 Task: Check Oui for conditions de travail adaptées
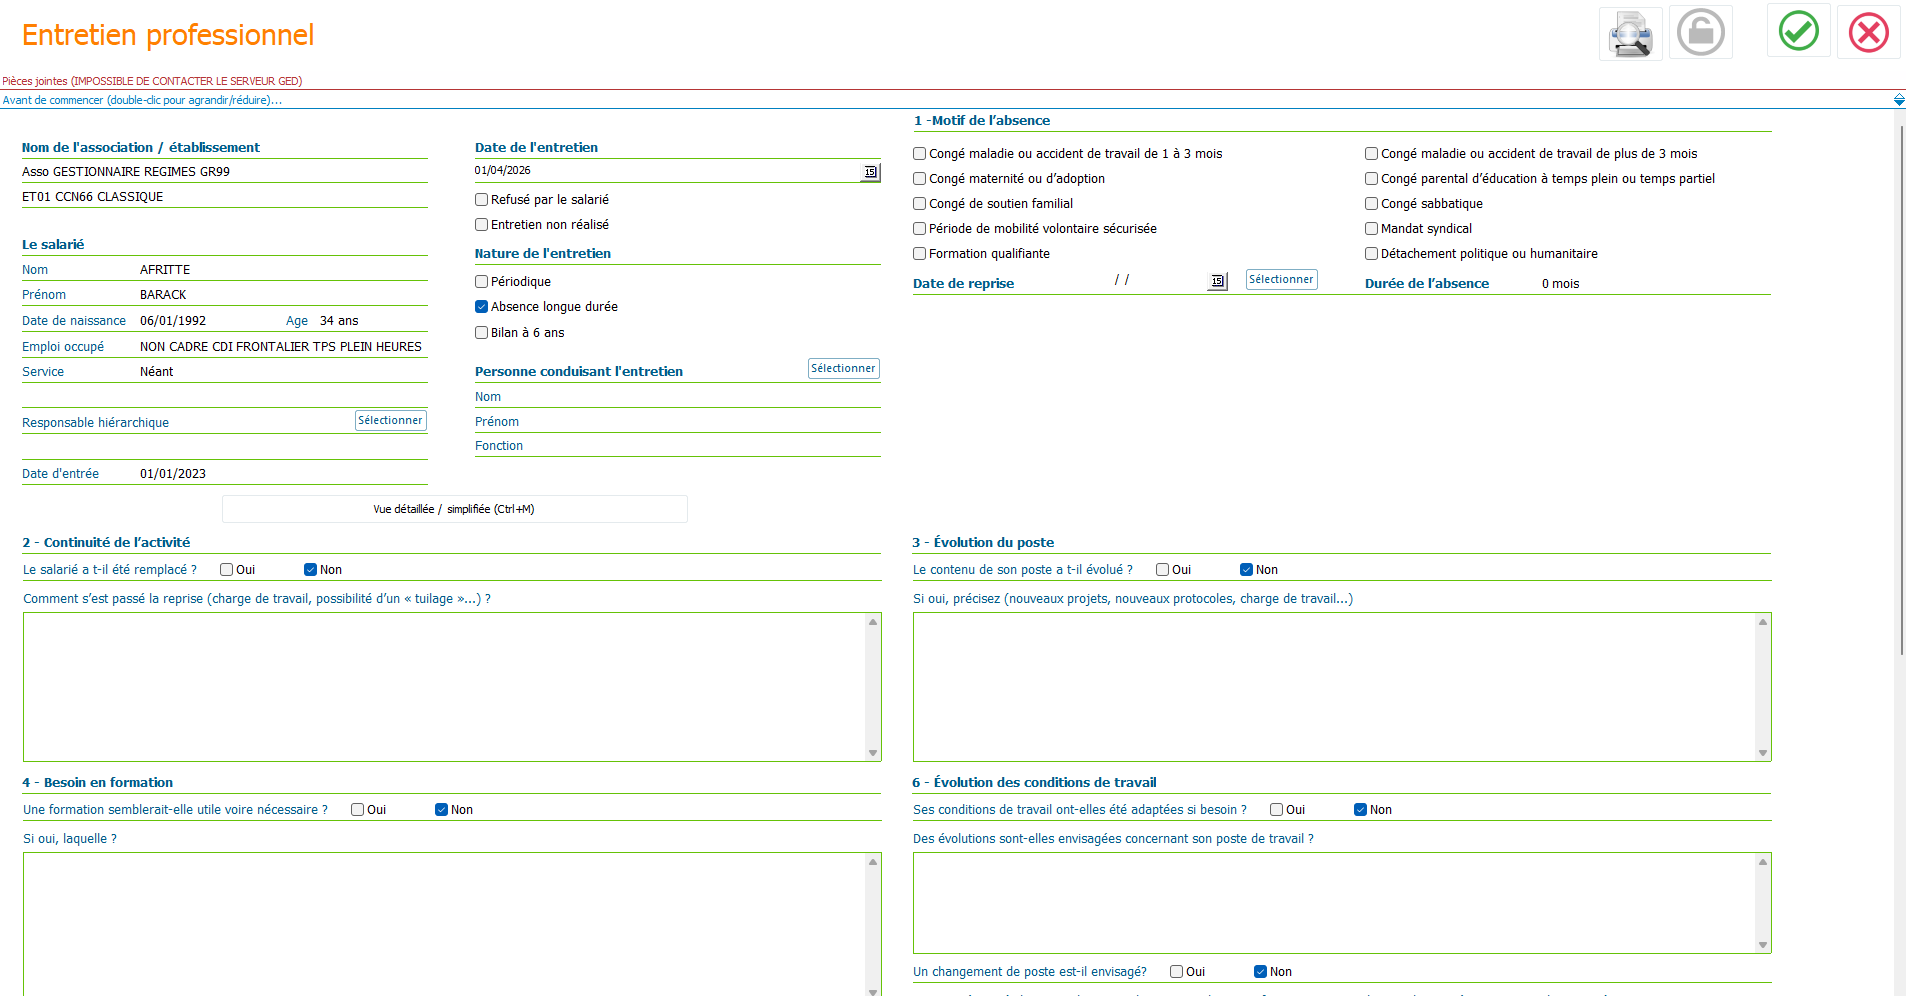pyautogui.click(x=1276, y=810)
